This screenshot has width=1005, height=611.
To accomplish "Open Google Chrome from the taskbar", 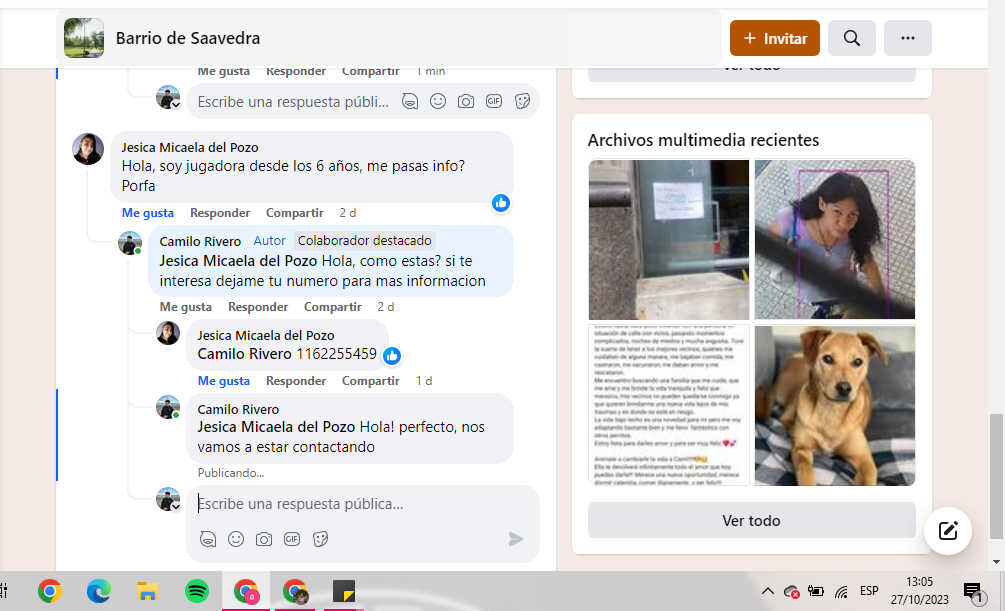I will pos(49,591).
